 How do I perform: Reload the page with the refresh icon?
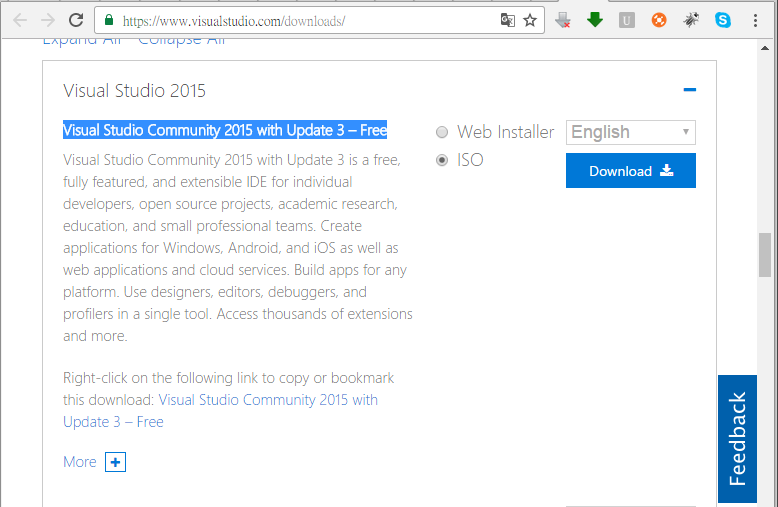(75, 20)
